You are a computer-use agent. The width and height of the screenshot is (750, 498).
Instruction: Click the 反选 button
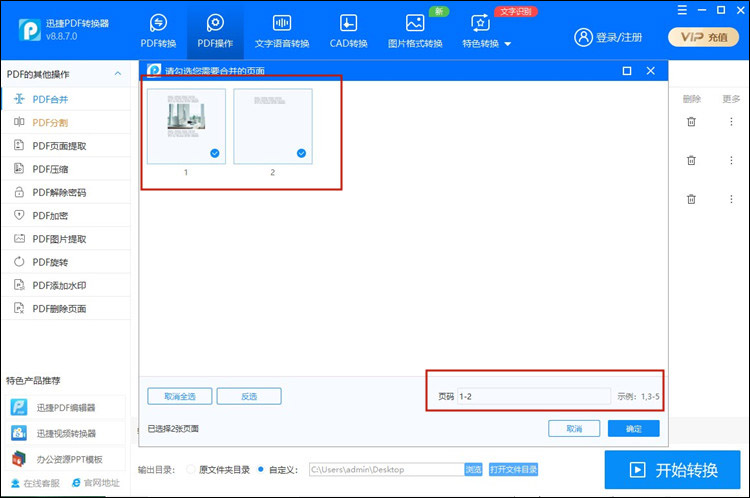(x=249, y=396)
